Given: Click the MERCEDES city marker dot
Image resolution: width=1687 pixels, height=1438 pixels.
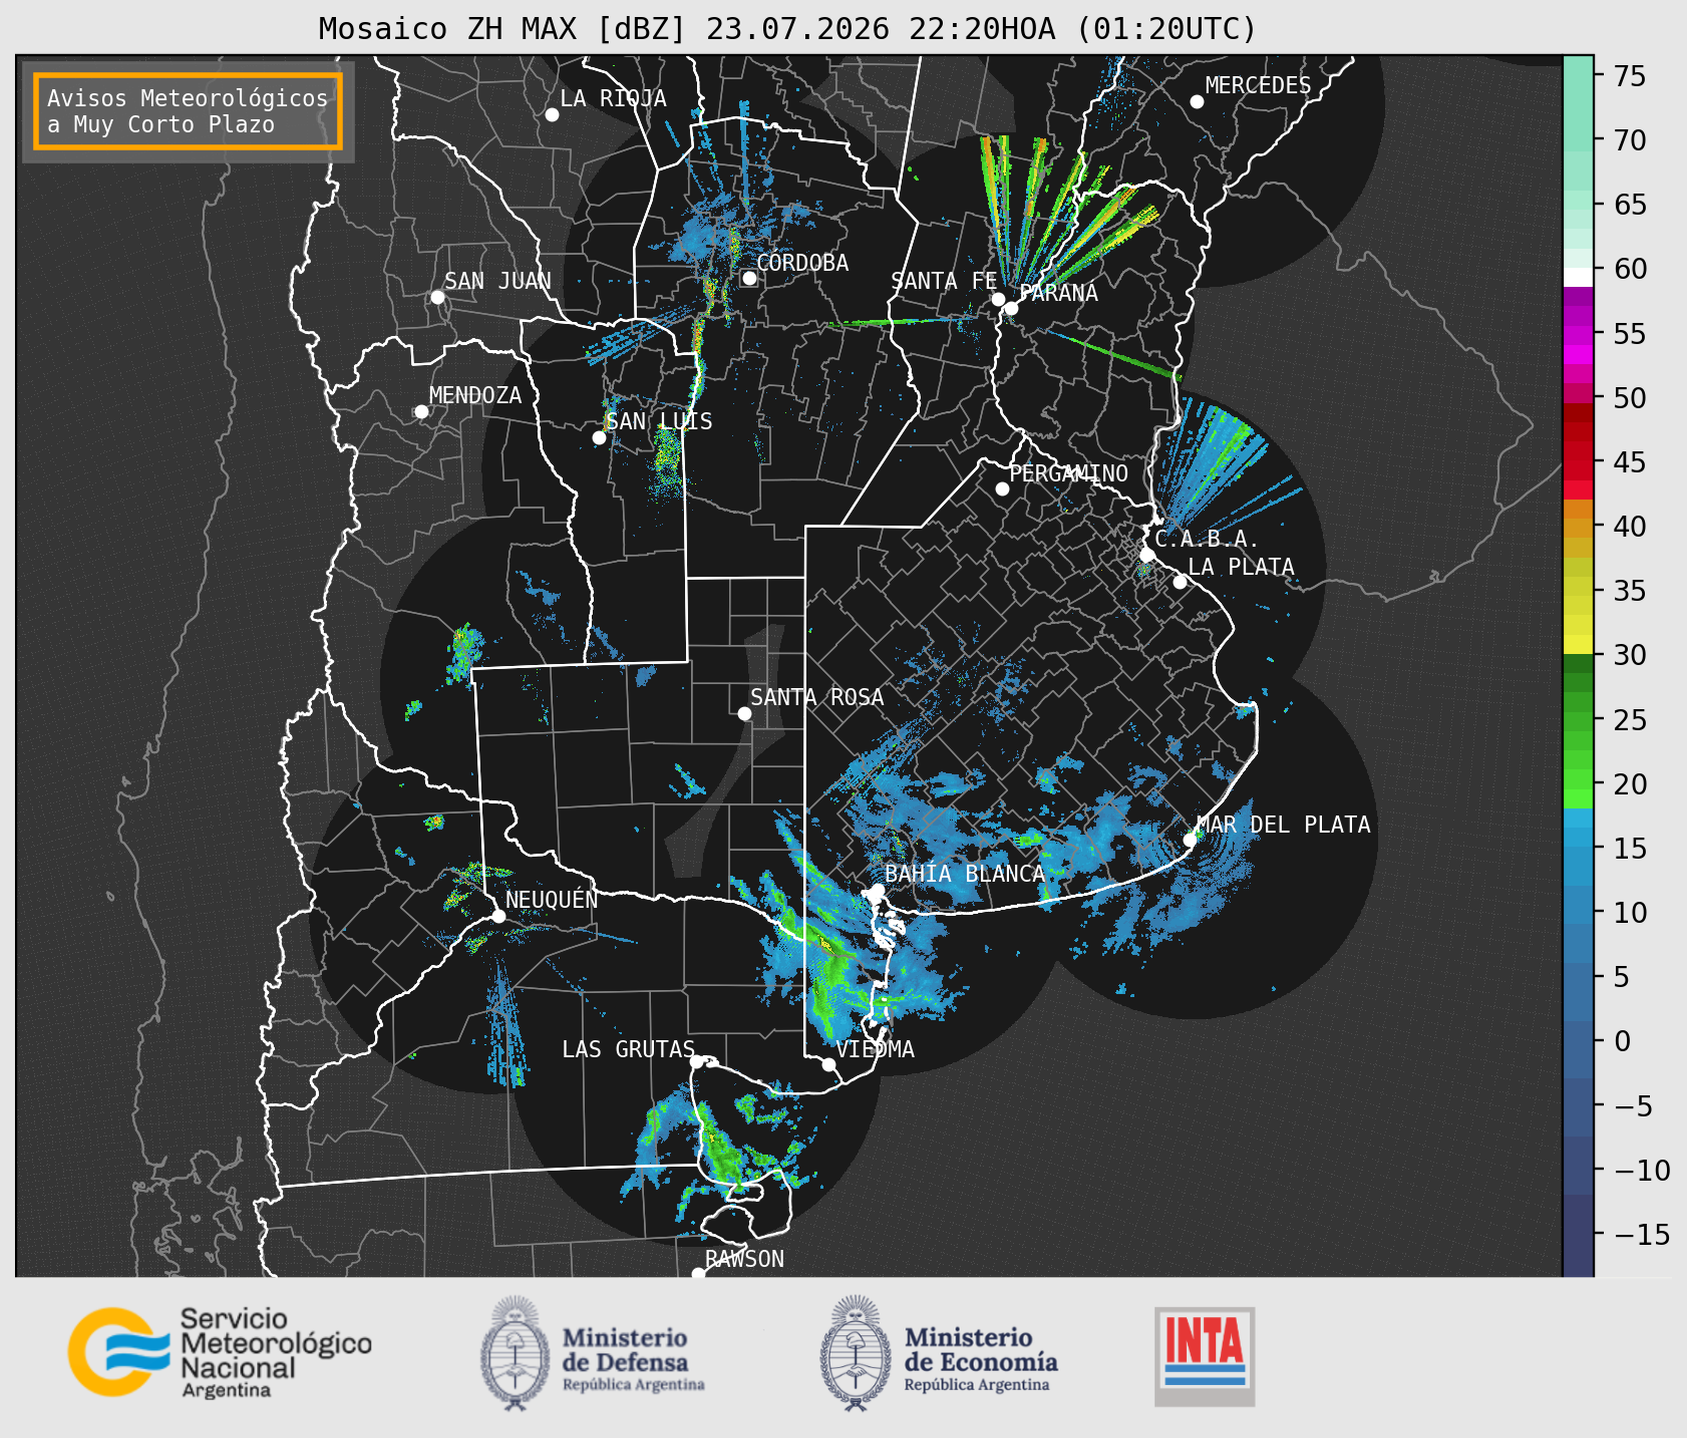Looking at the screenshot, I should tap(1196, 102).
